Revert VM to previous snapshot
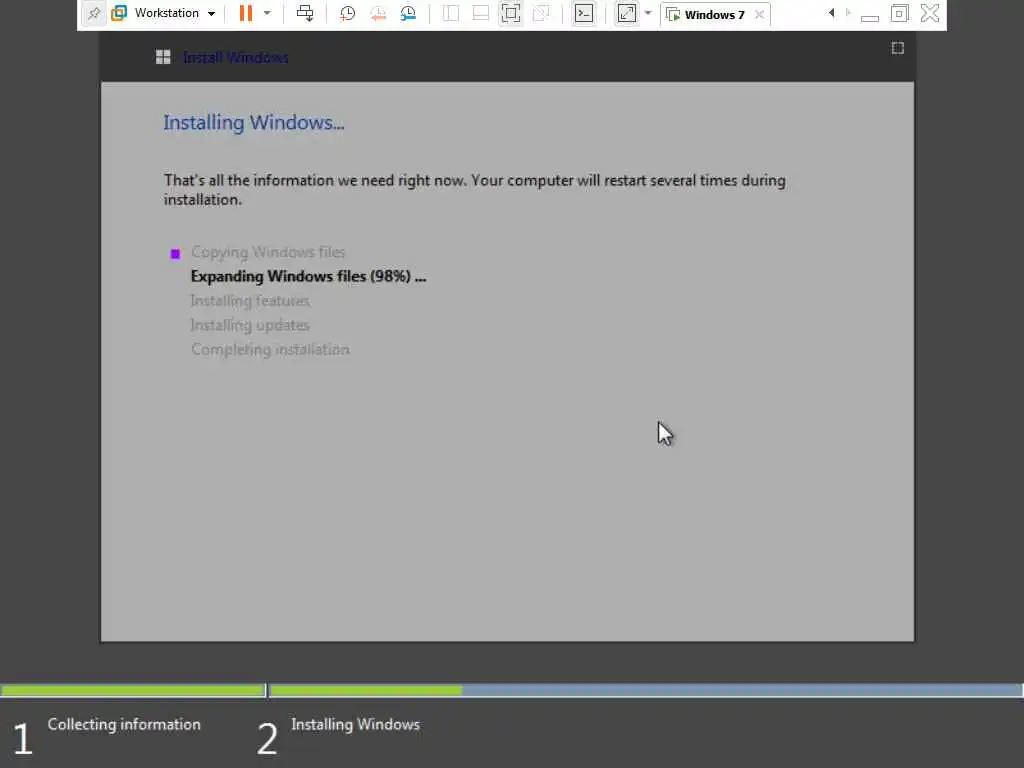The image size is (1024, 768). 378,13
